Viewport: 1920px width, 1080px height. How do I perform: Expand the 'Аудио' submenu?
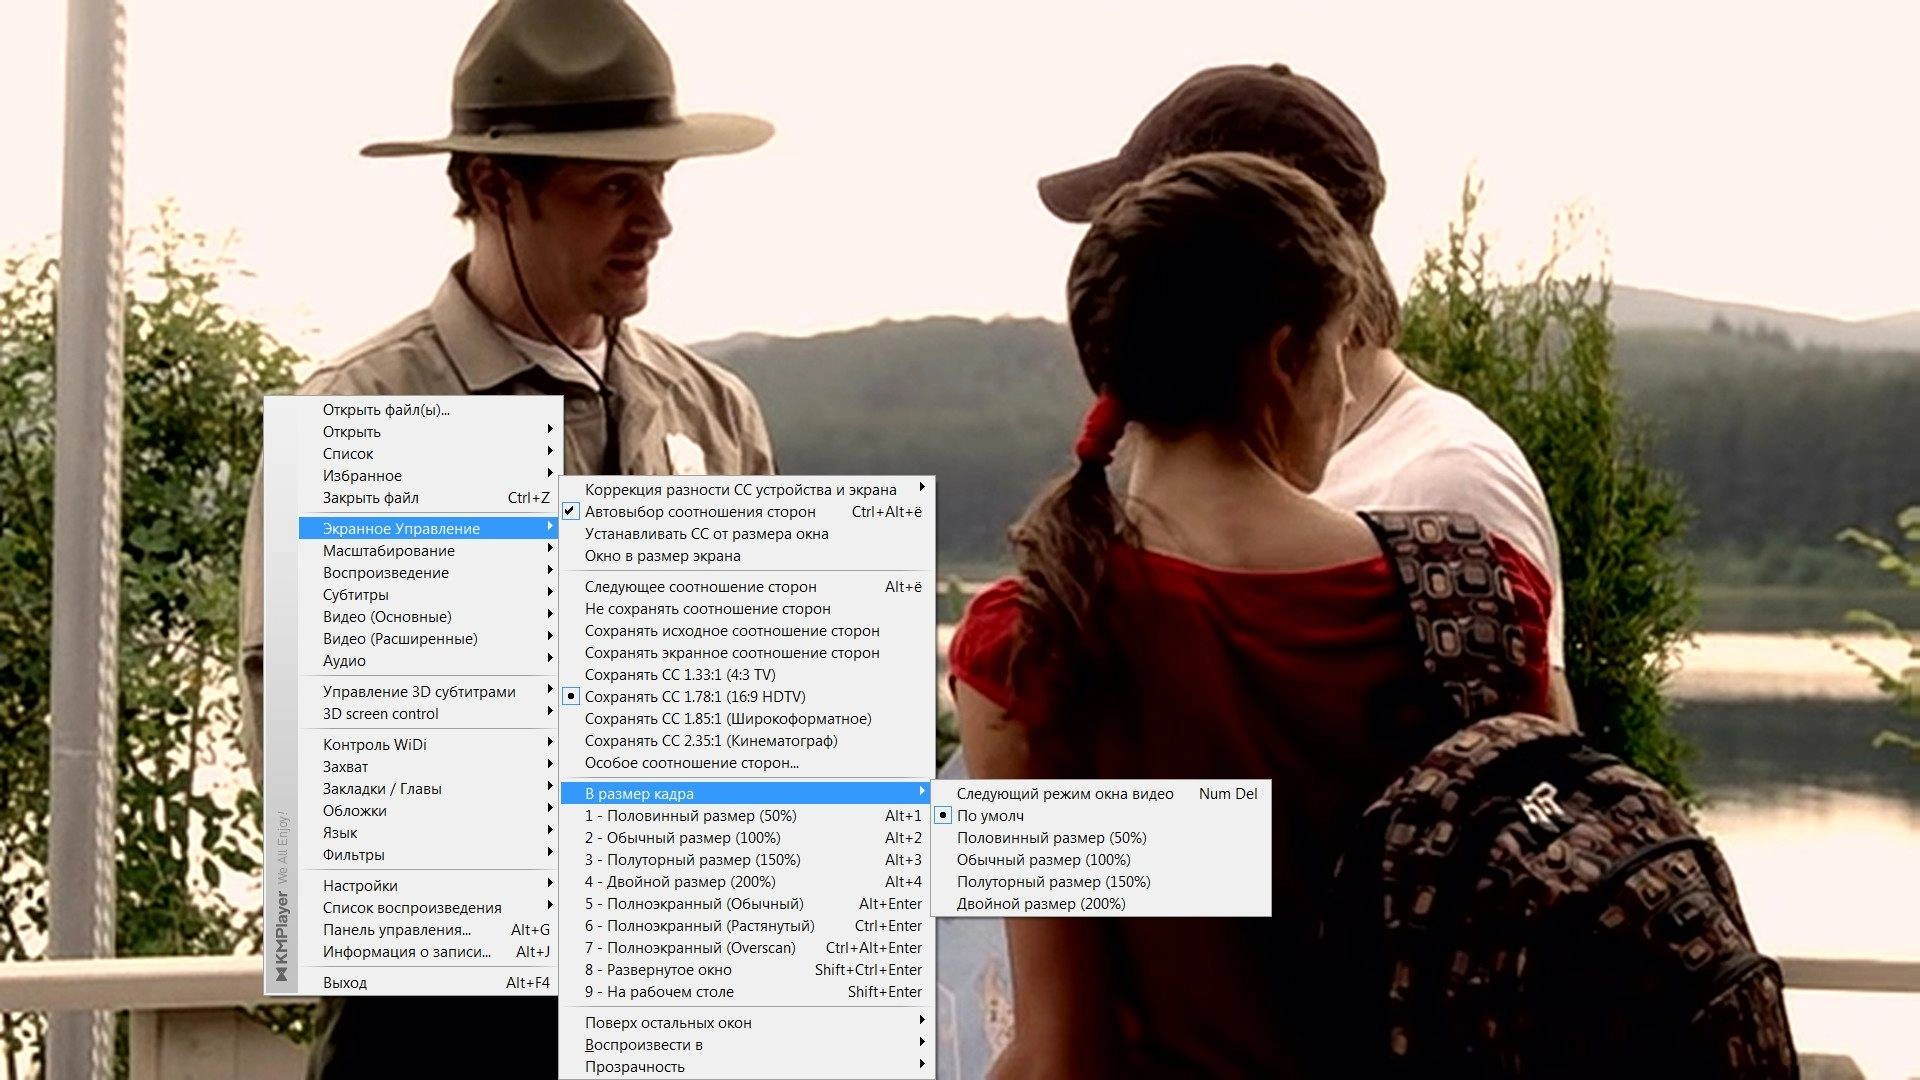(x=428, y=660)
